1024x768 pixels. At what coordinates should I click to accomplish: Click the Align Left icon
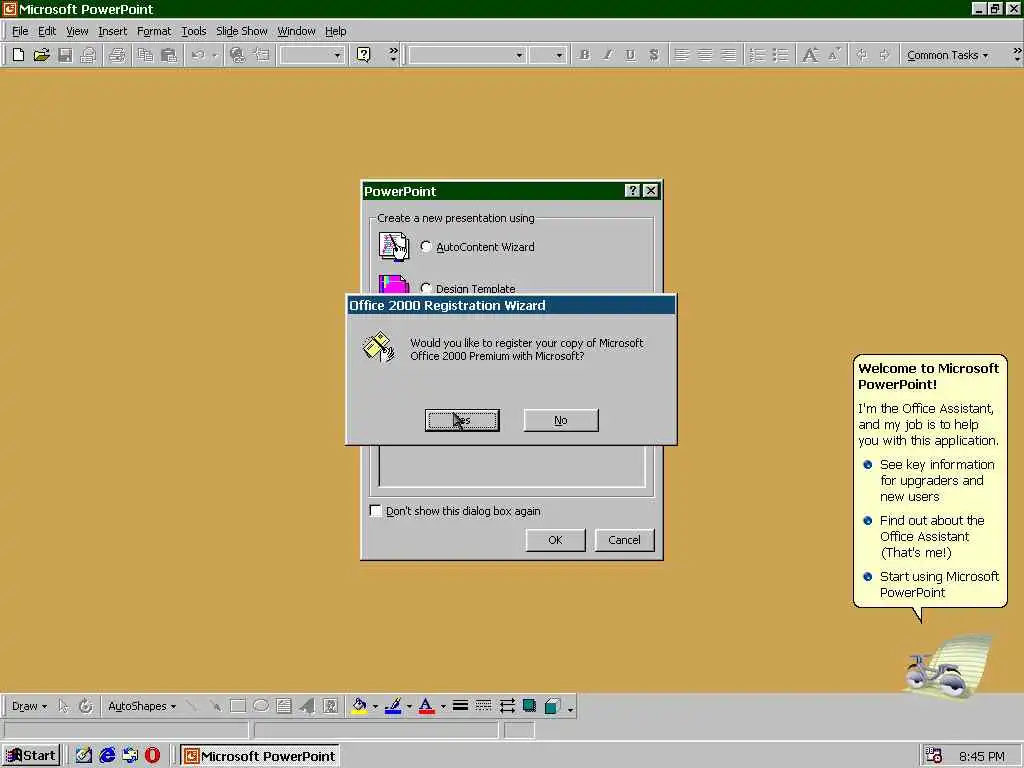(x=681, y=55)
